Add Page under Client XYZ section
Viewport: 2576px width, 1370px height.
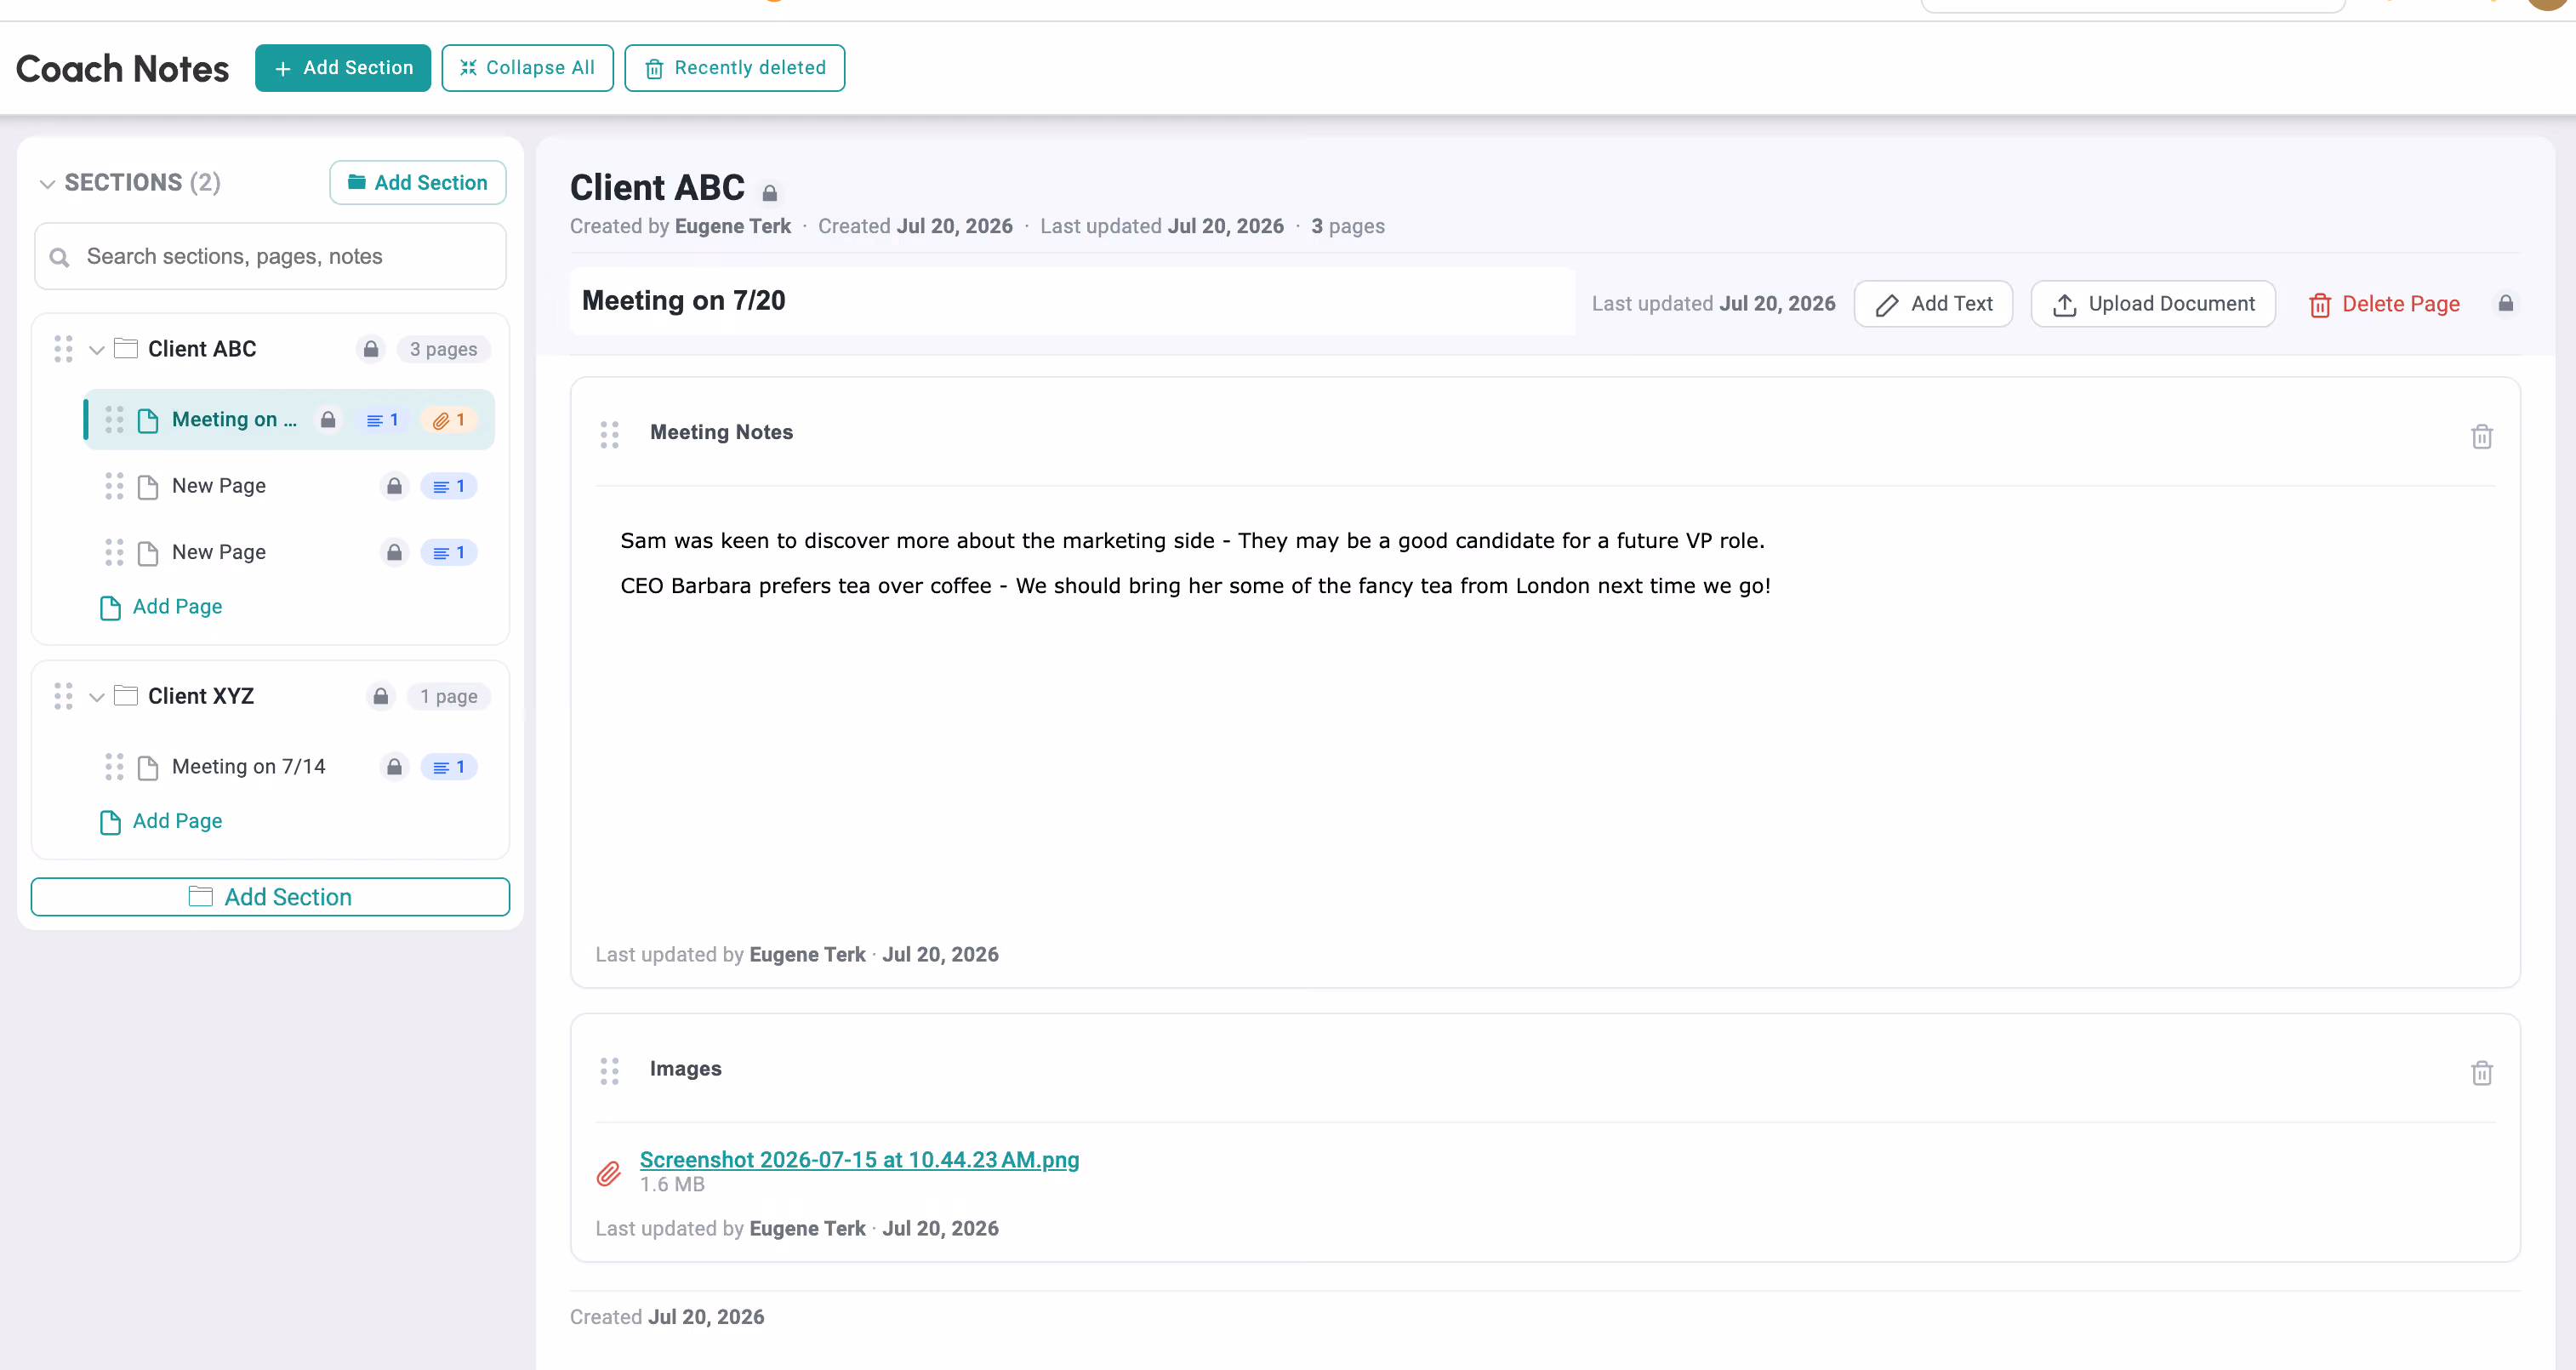[161, 821]
